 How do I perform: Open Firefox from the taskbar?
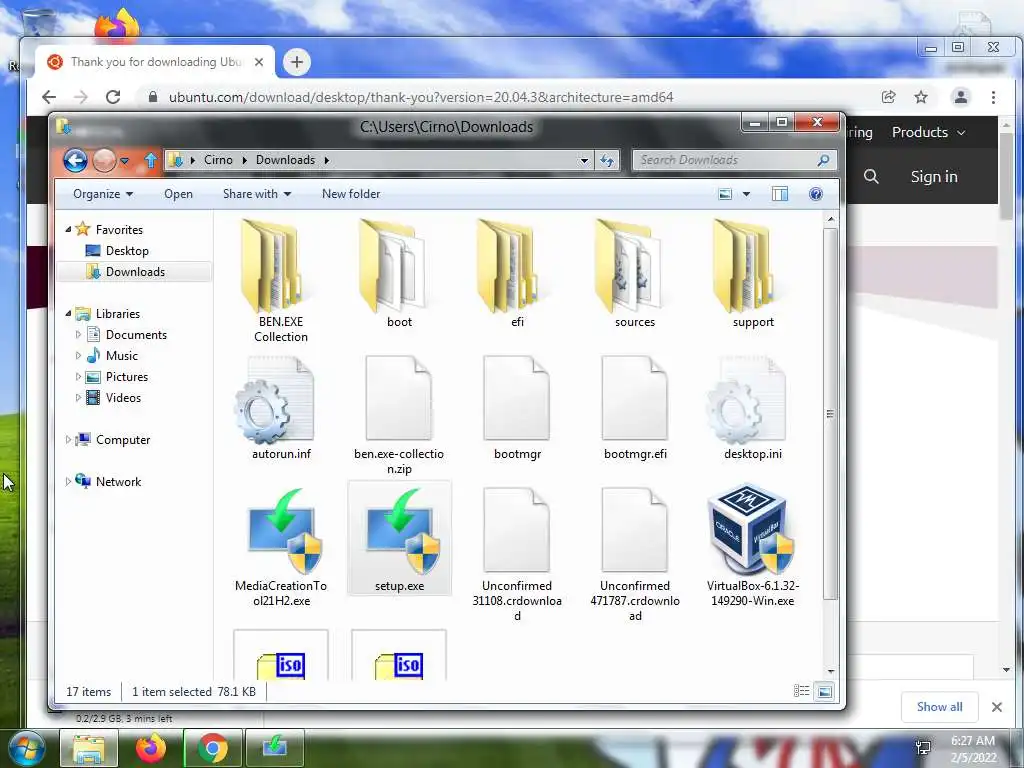coord(150,748)
